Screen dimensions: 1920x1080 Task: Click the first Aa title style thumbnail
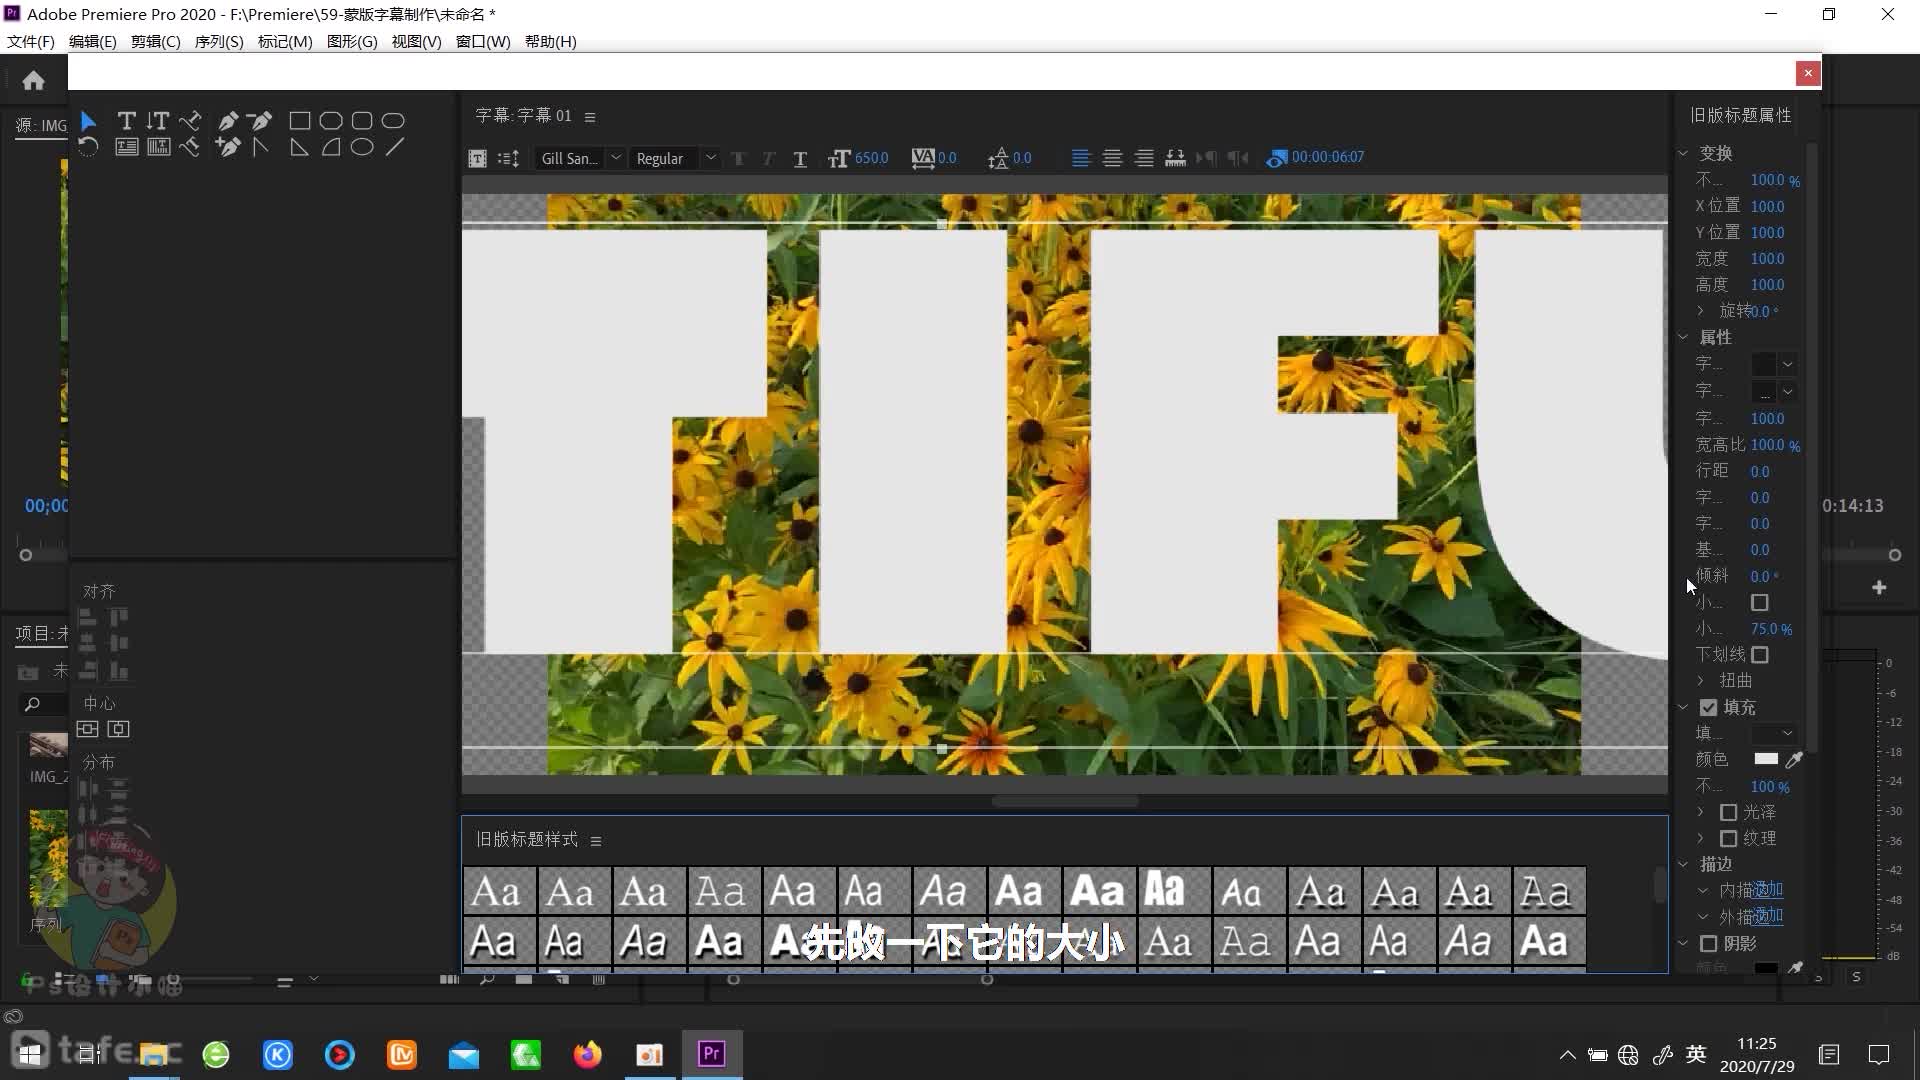click(x=498, y=891)
